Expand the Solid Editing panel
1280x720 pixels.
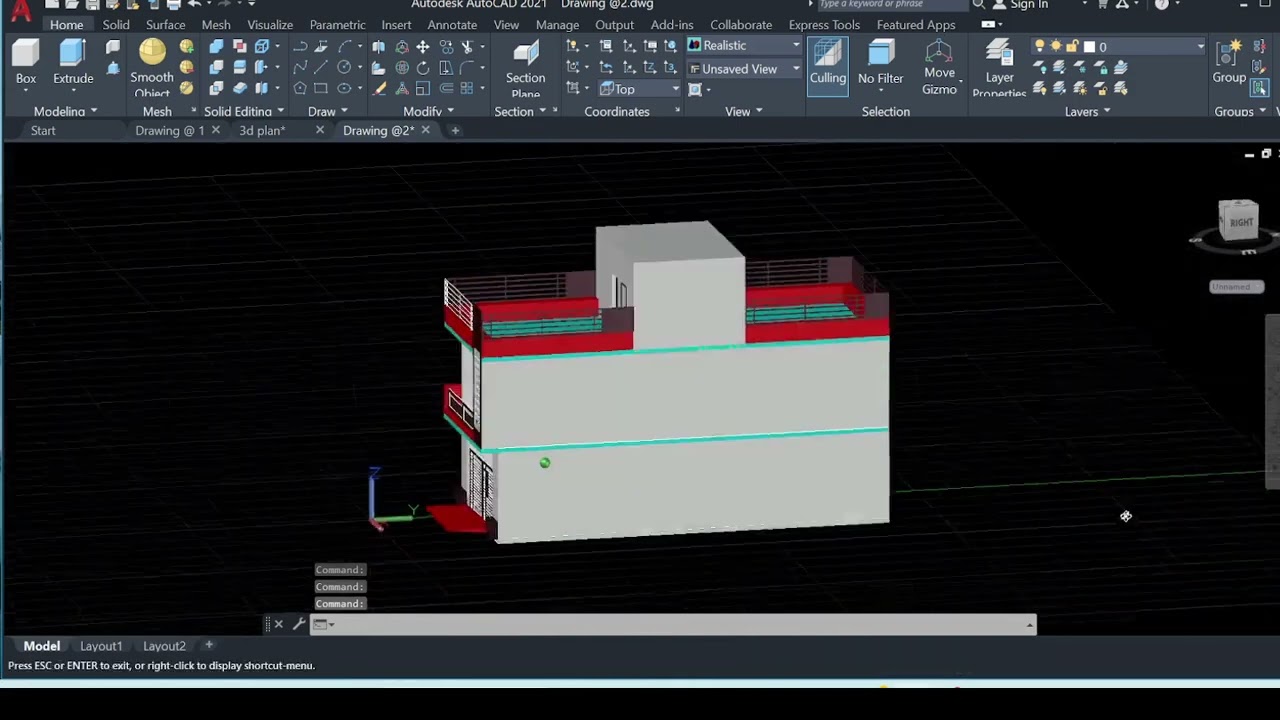coord(244,111)
